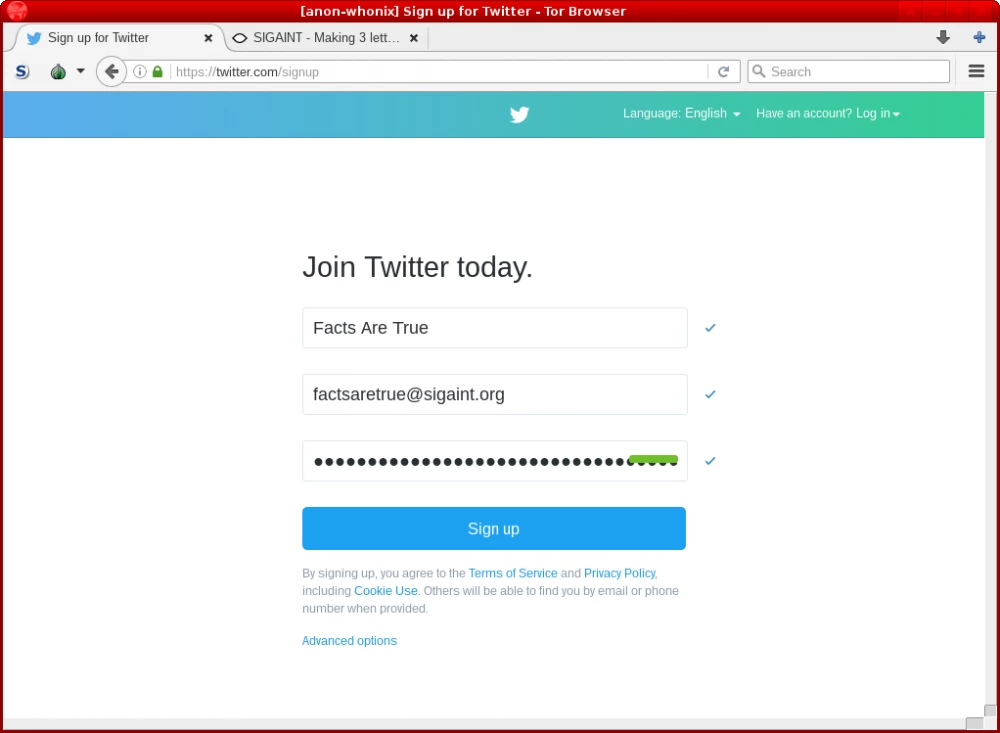Open the Cookie Use link
Screen dimensions: 1000x733
(x=386, y=591)
